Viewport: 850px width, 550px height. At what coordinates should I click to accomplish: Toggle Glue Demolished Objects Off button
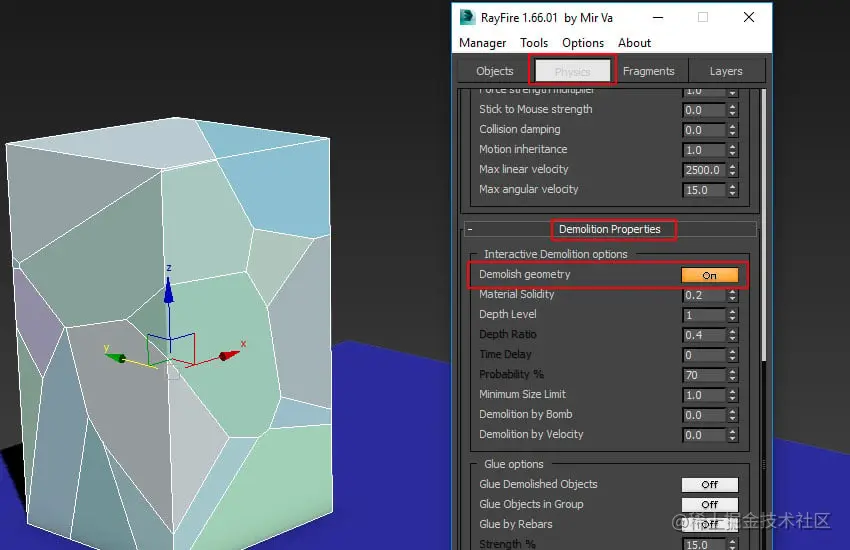point(710,484)
